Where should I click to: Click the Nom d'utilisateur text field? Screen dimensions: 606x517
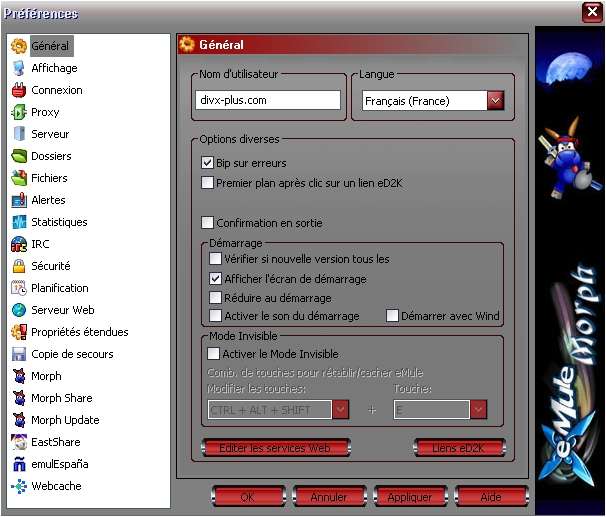click(268, 100)
